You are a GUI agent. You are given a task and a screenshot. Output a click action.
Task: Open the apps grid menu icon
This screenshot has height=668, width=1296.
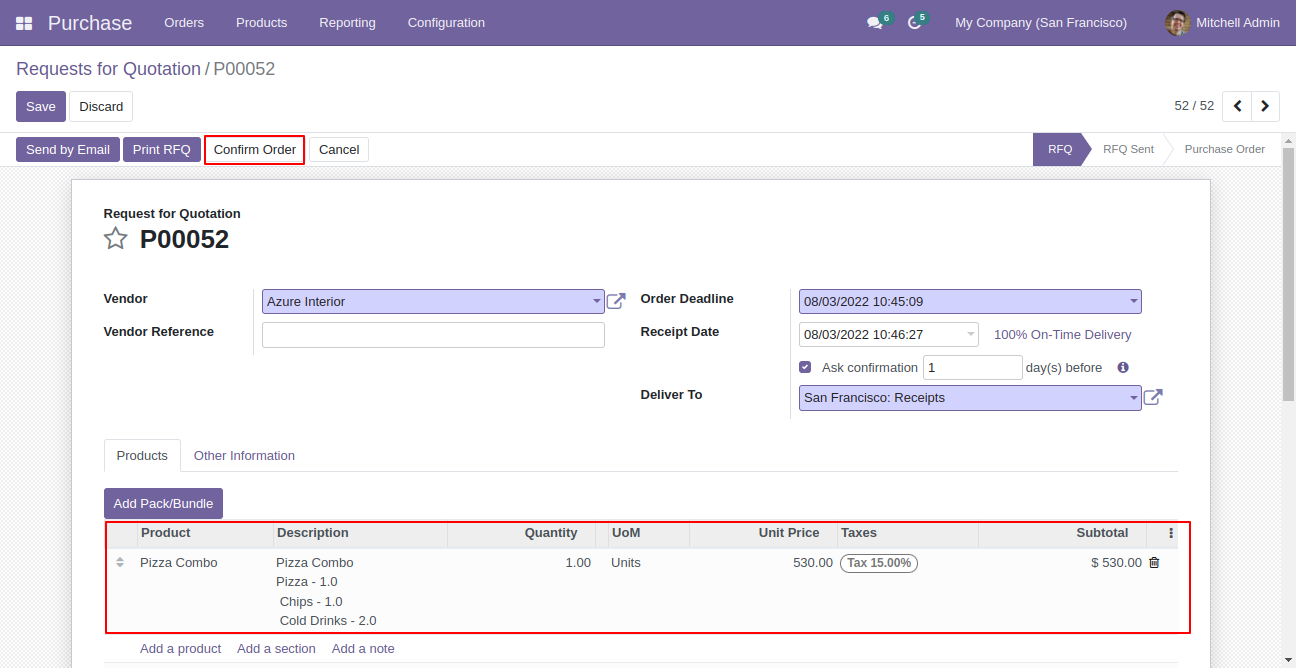(x=24, y=23)
